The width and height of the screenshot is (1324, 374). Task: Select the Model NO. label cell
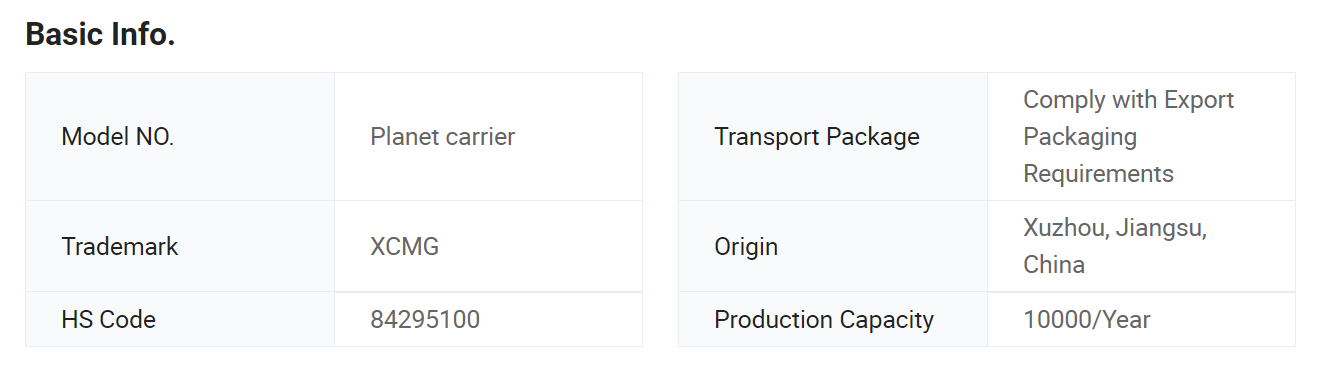click(180, 137)
